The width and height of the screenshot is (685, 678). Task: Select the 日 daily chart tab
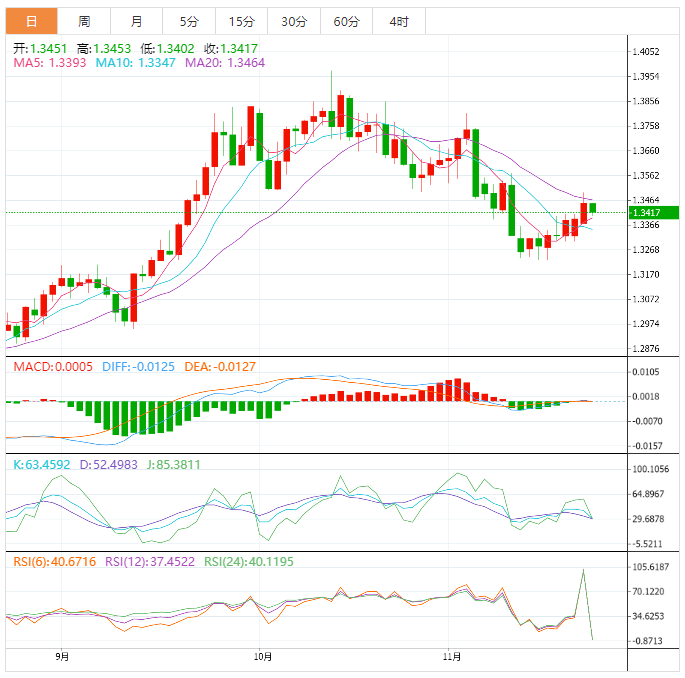[x=32, y=21]
